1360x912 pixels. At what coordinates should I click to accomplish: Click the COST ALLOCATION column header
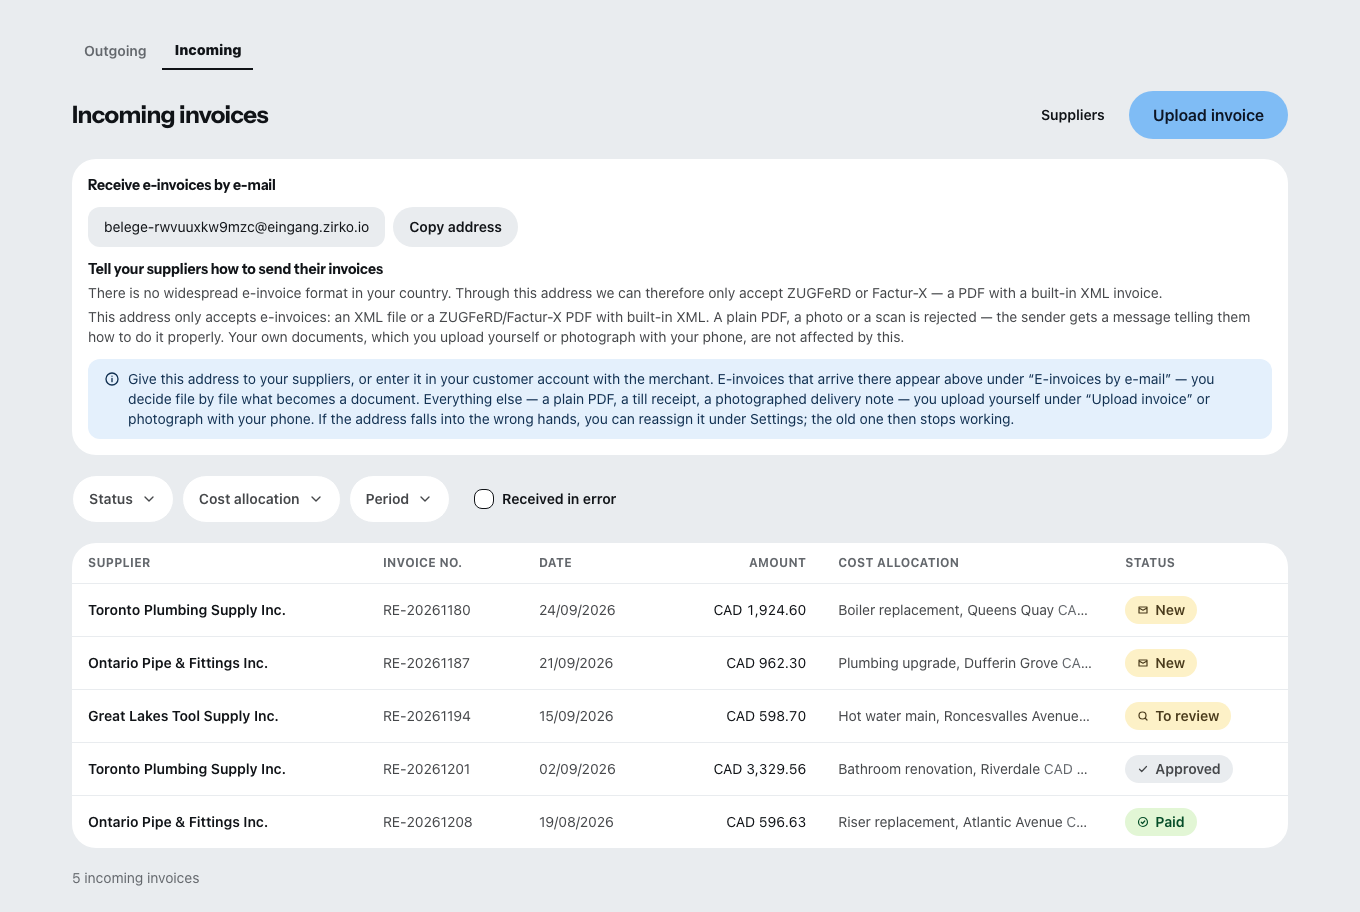[x=898, y=563]
